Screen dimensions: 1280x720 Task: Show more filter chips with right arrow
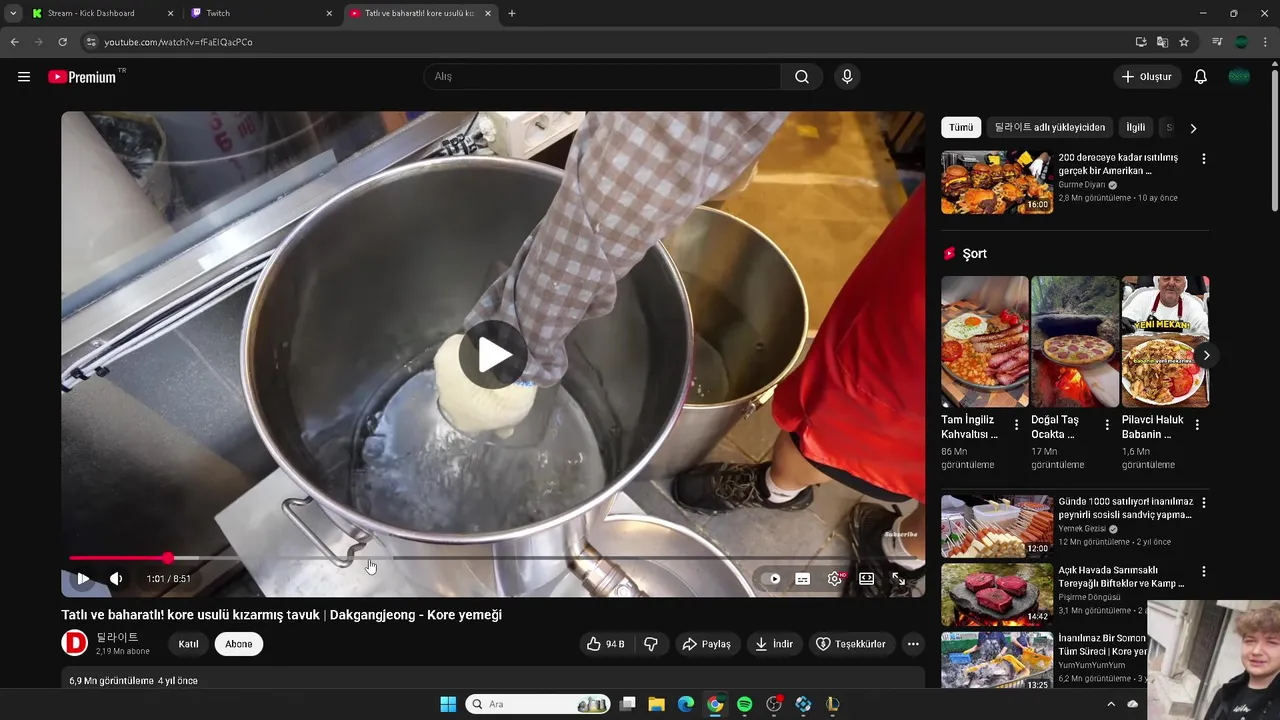pyautogui.click(x=1193, y=128)
